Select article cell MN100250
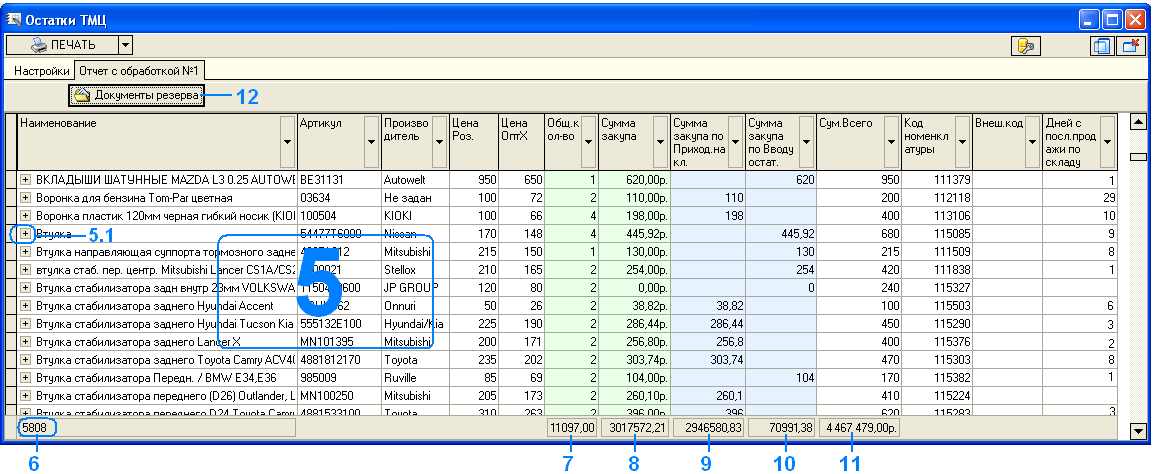 click(339, 395)
